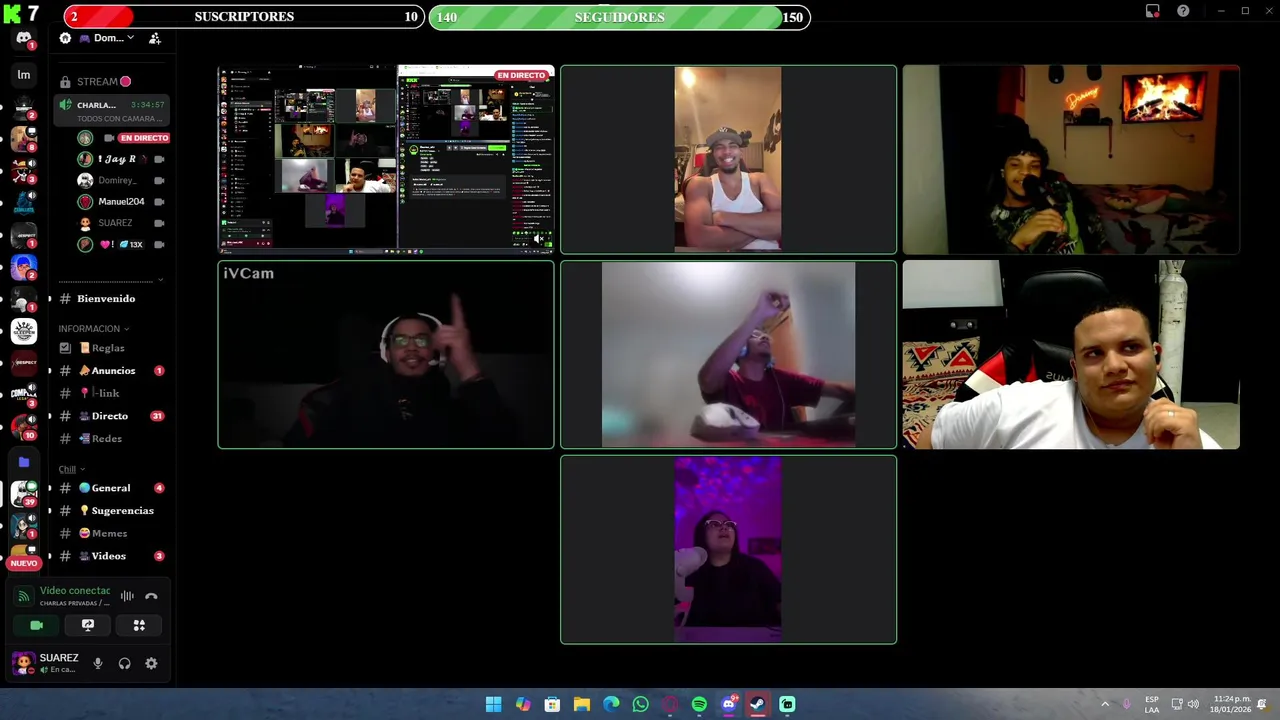Open noise suppression waveform icon
Image resolution: width=1280 pixels, height=720 pixels.
click(127, 596)
